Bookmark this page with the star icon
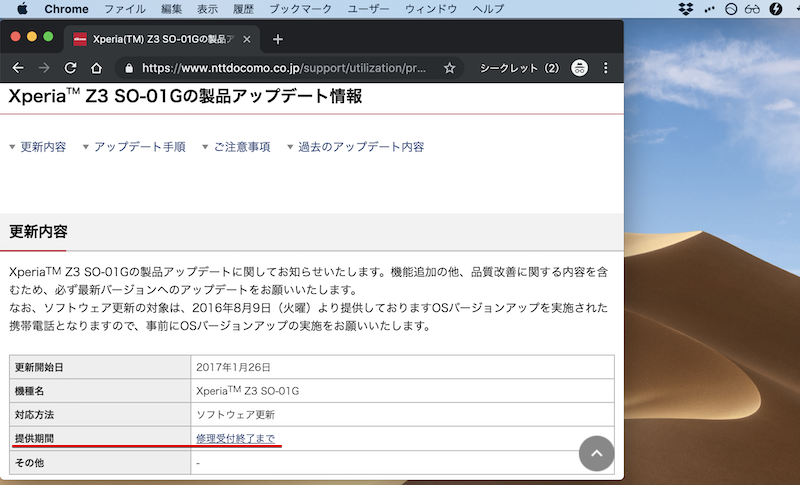Screen dimensions: 800x485 pos(450,69)
